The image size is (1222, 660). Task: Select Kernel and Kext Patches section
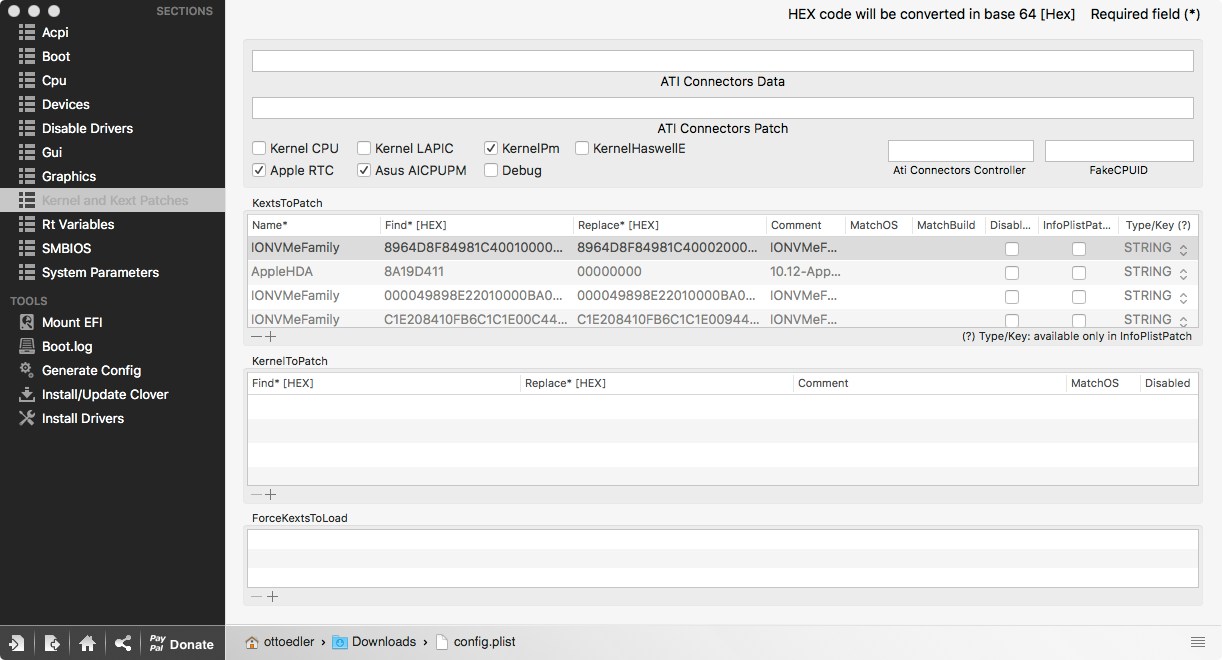pos(112,200)
